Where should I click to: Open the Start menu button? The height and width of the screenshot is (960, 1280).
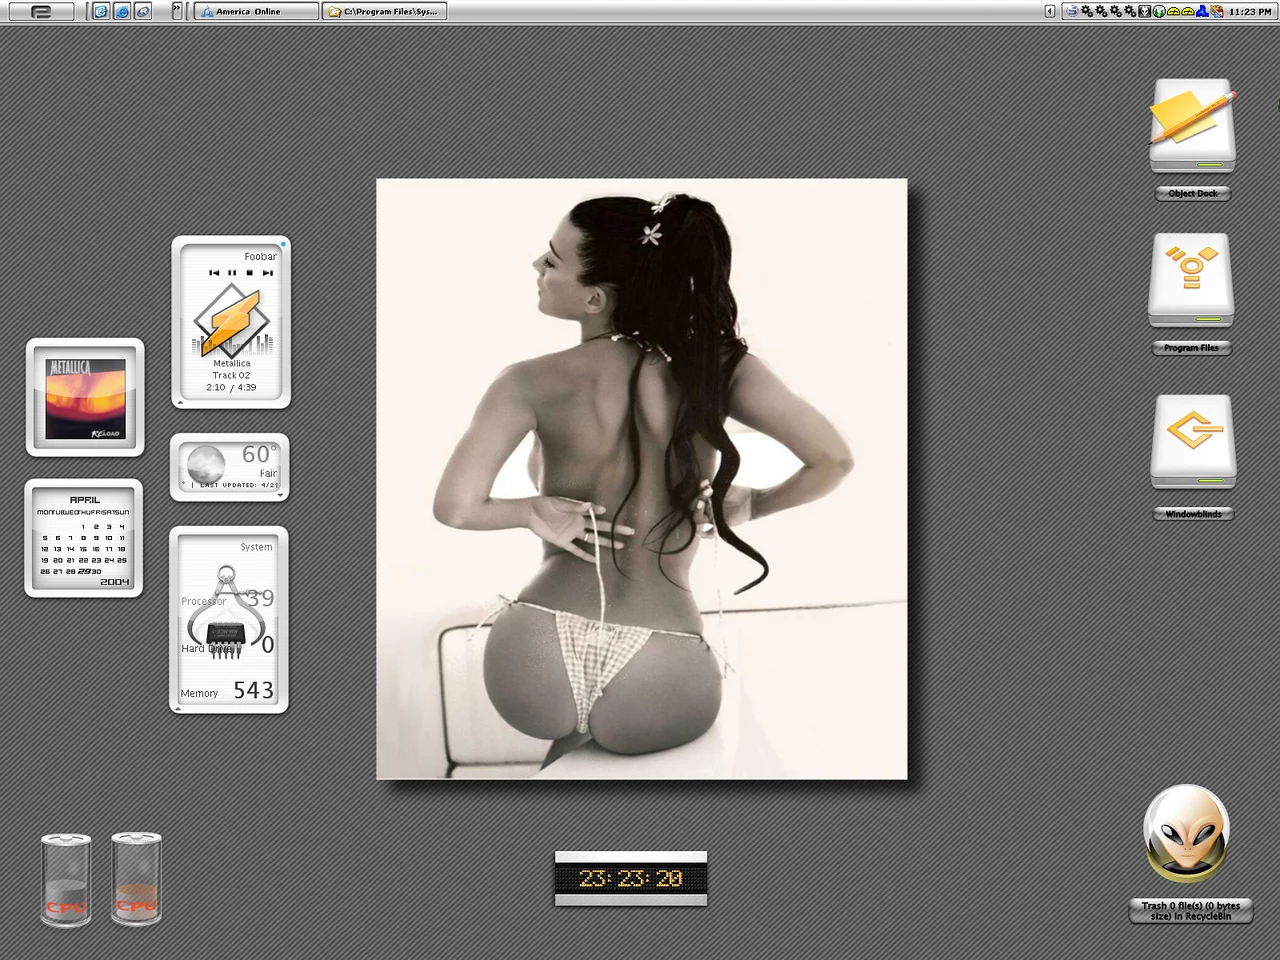click(41, 12)
